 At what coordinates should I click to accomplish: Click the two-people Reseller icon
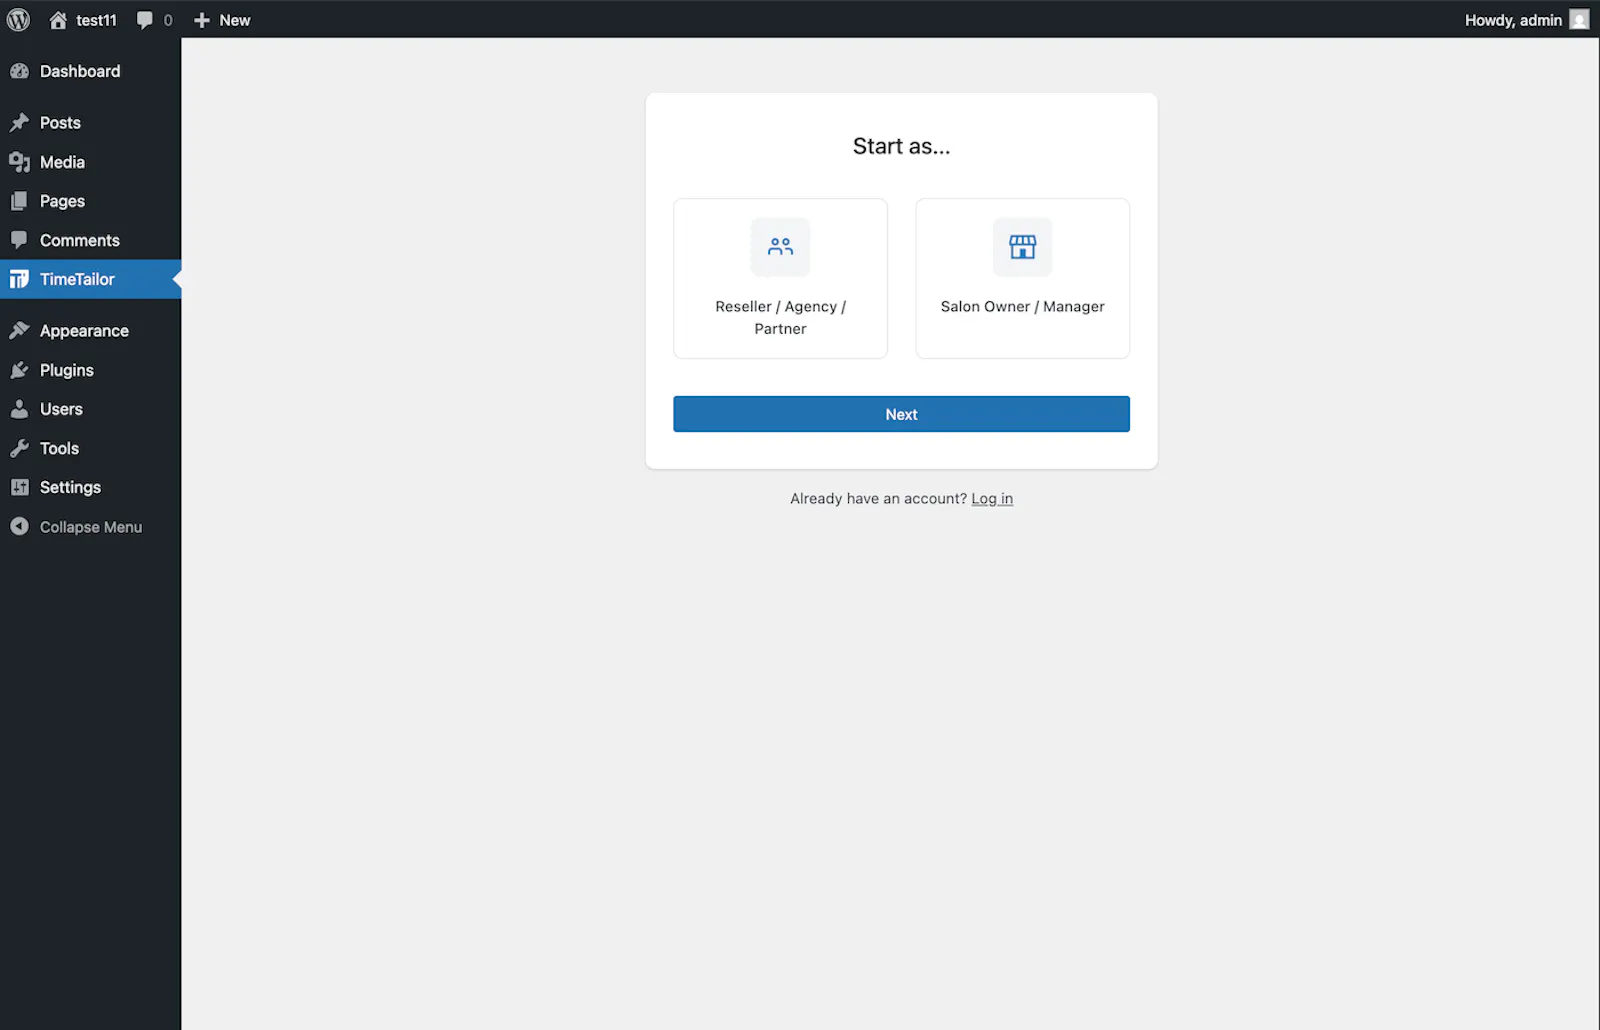pos(780,246)
